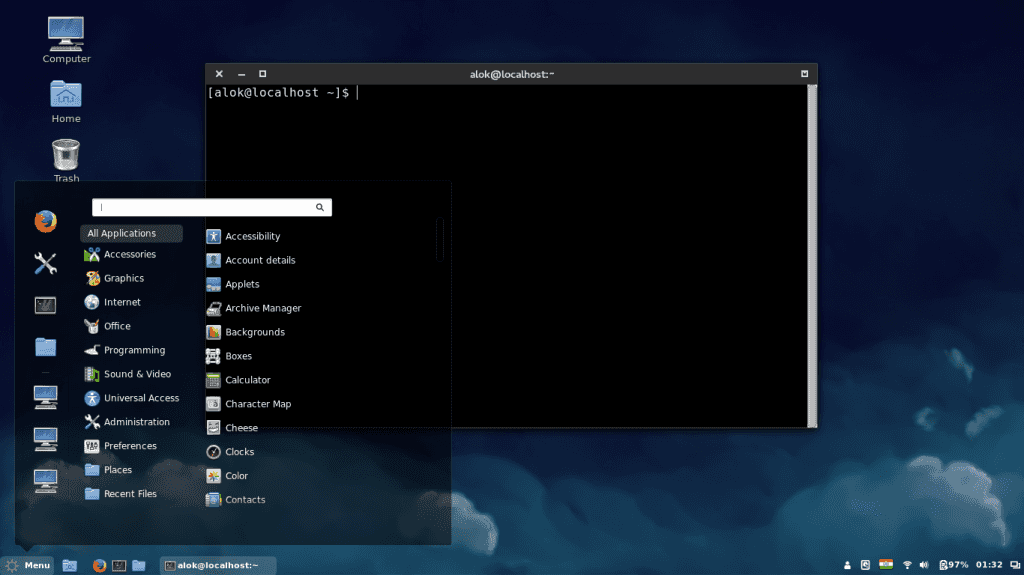Open the Trash icon on the desktop
Image resolution: width=1024 pixels, height=575 pixels.
pos(66,157)
